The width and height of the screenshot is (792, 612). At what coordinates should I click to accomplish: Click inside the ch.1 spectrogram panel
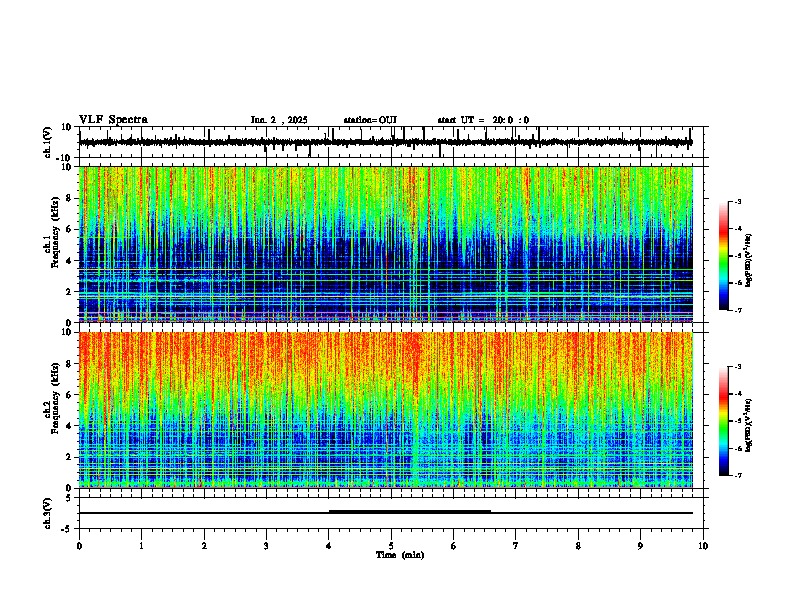pos(385,244)
